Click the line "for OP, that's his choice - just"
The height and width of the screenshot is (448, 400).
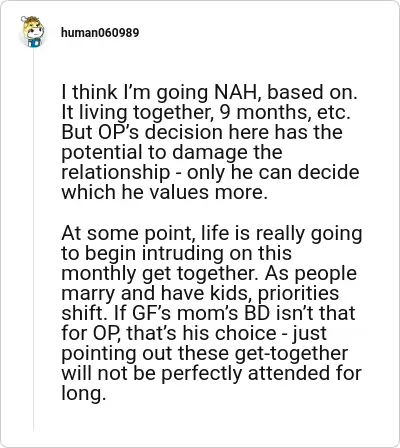tap(194, 333)
